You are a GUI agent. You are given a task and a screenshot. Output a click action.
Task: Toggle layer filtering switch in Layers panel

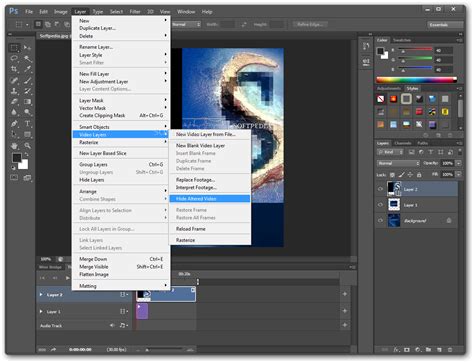460,152
